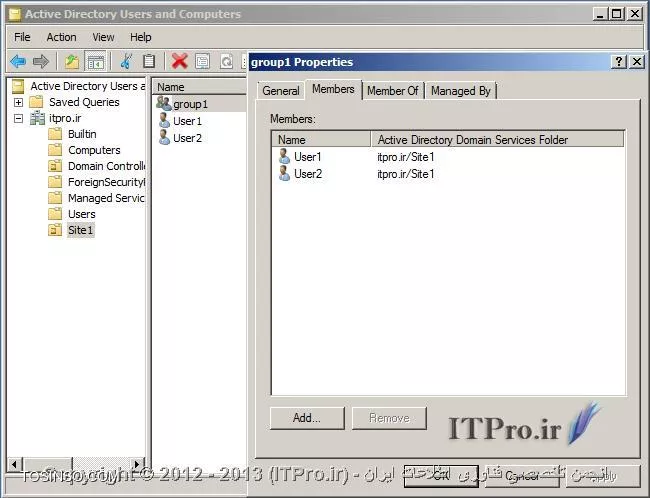Image resolution: width=650 pixels, height=498 pixels.
Task: Click User2 icon in the Site1 list
Action: click(164, 138)
